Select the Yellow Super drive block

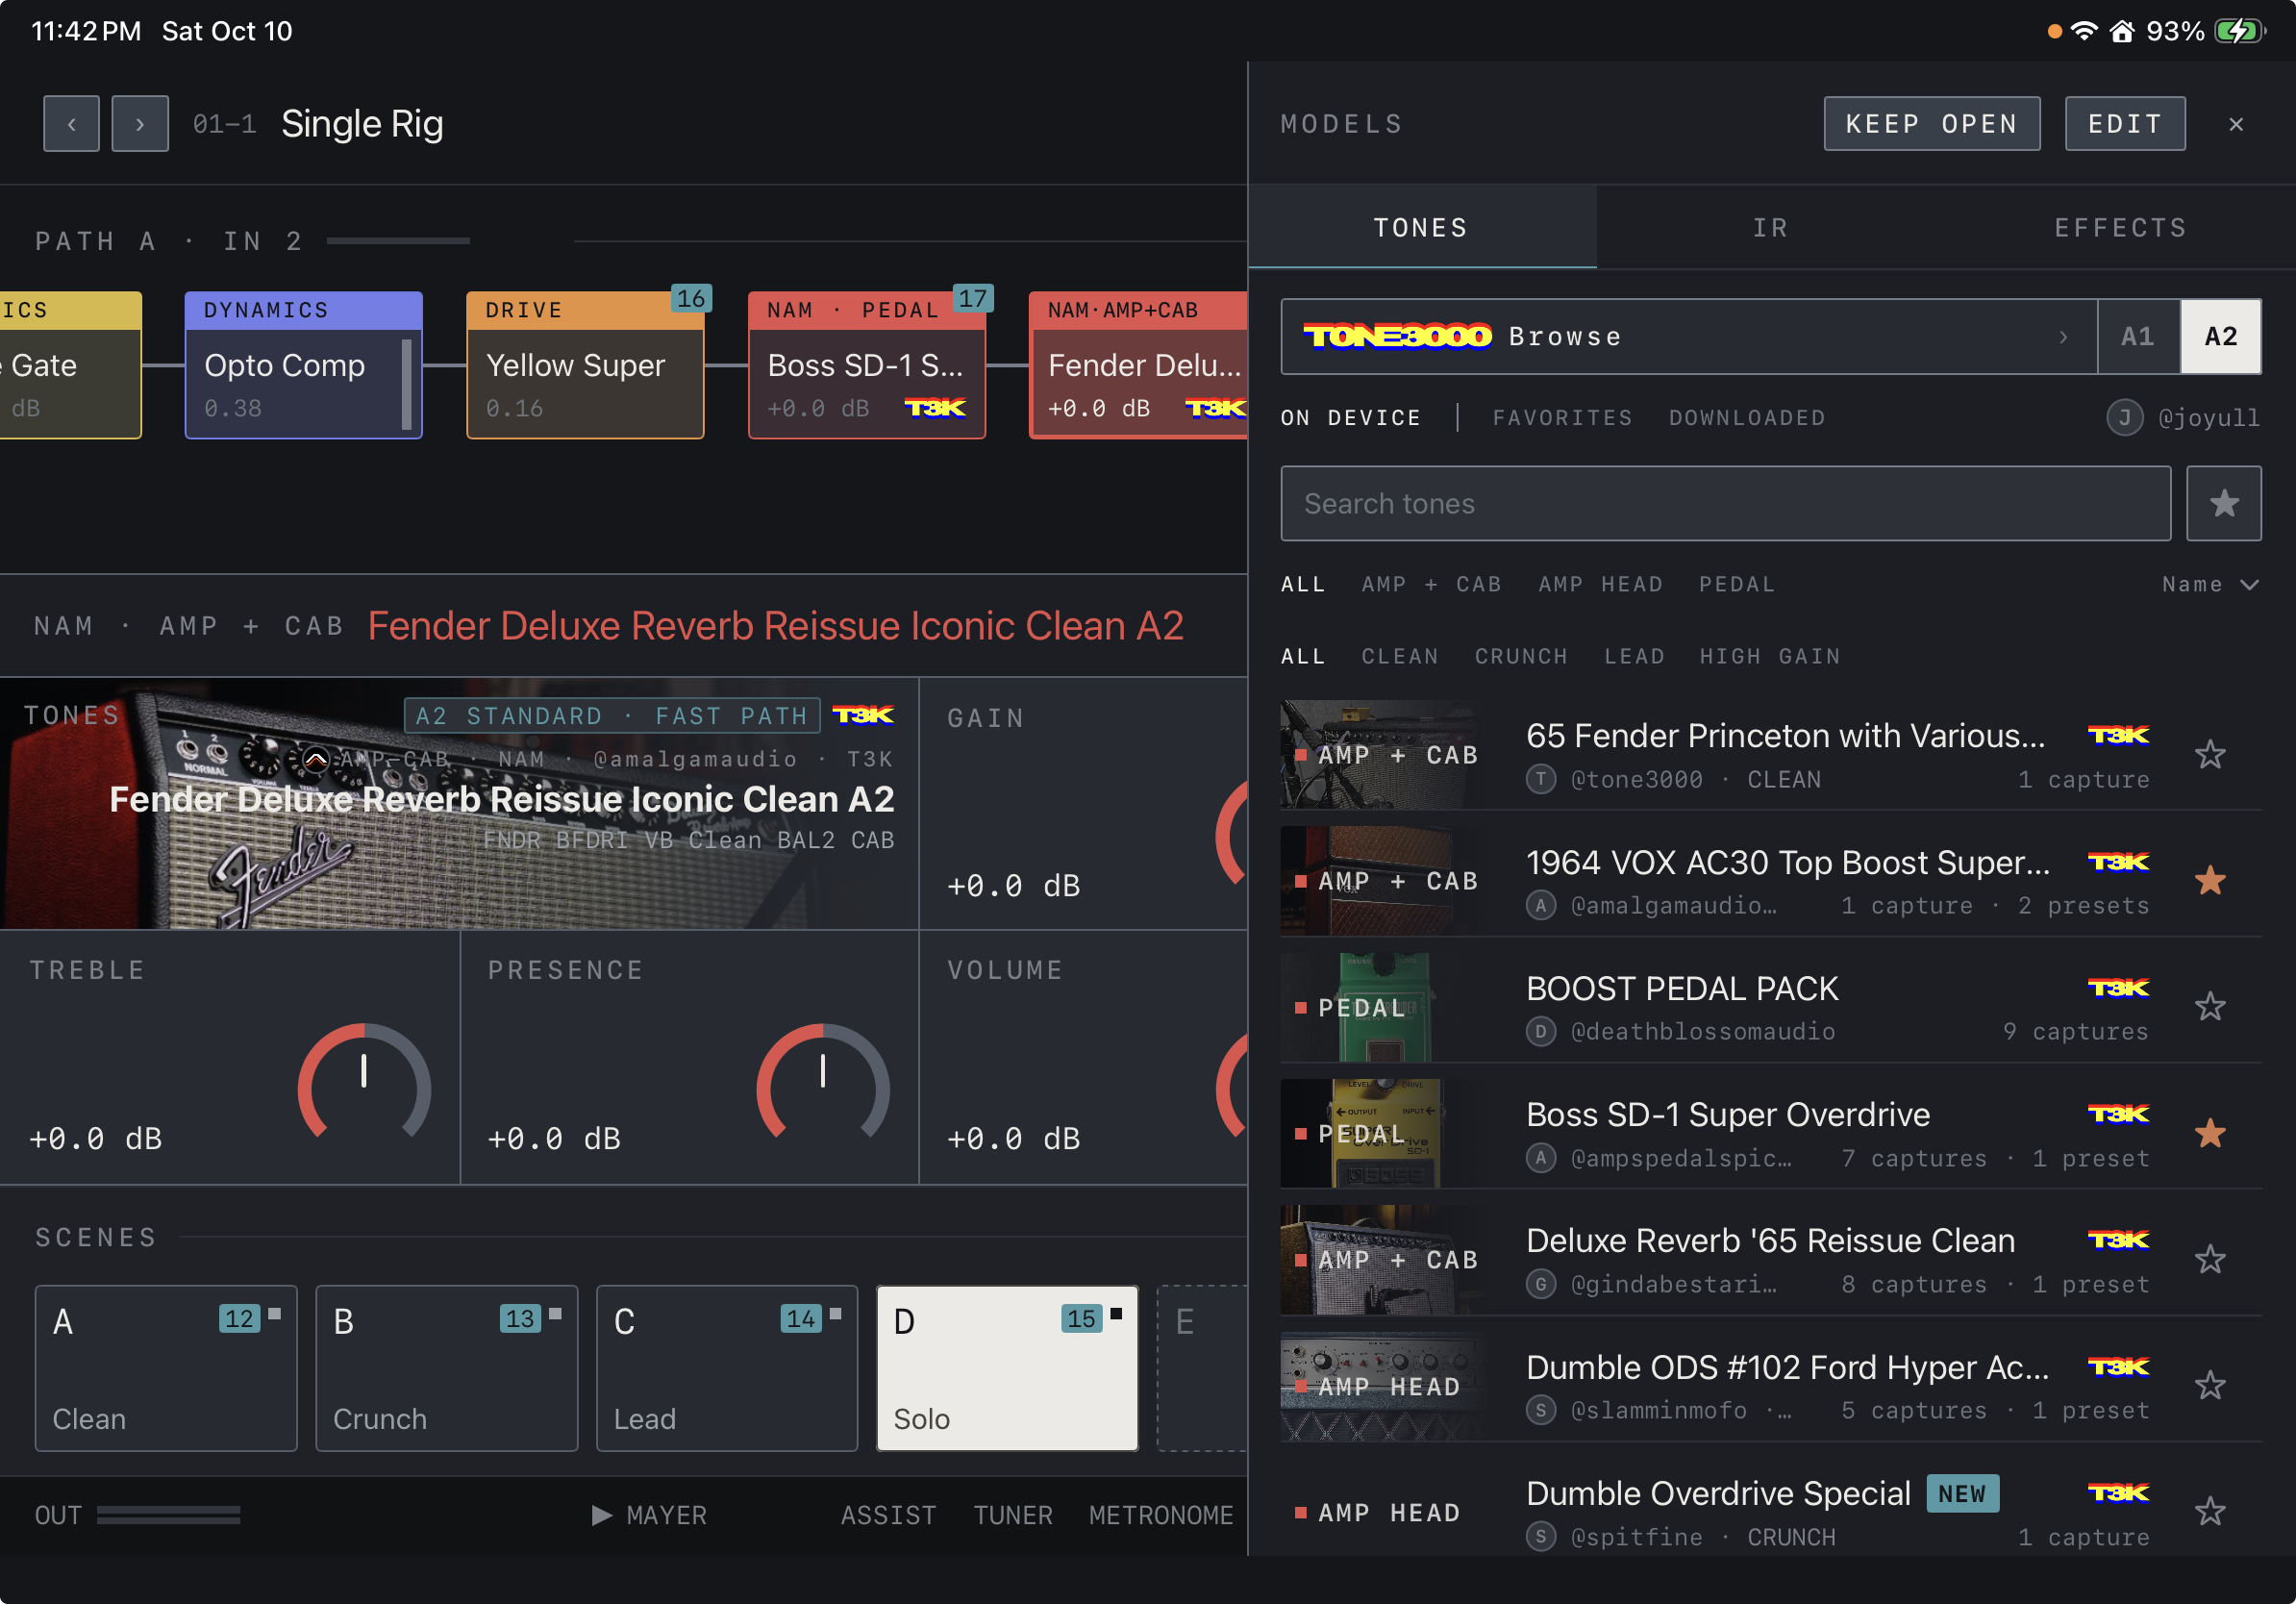pos(585,365)
